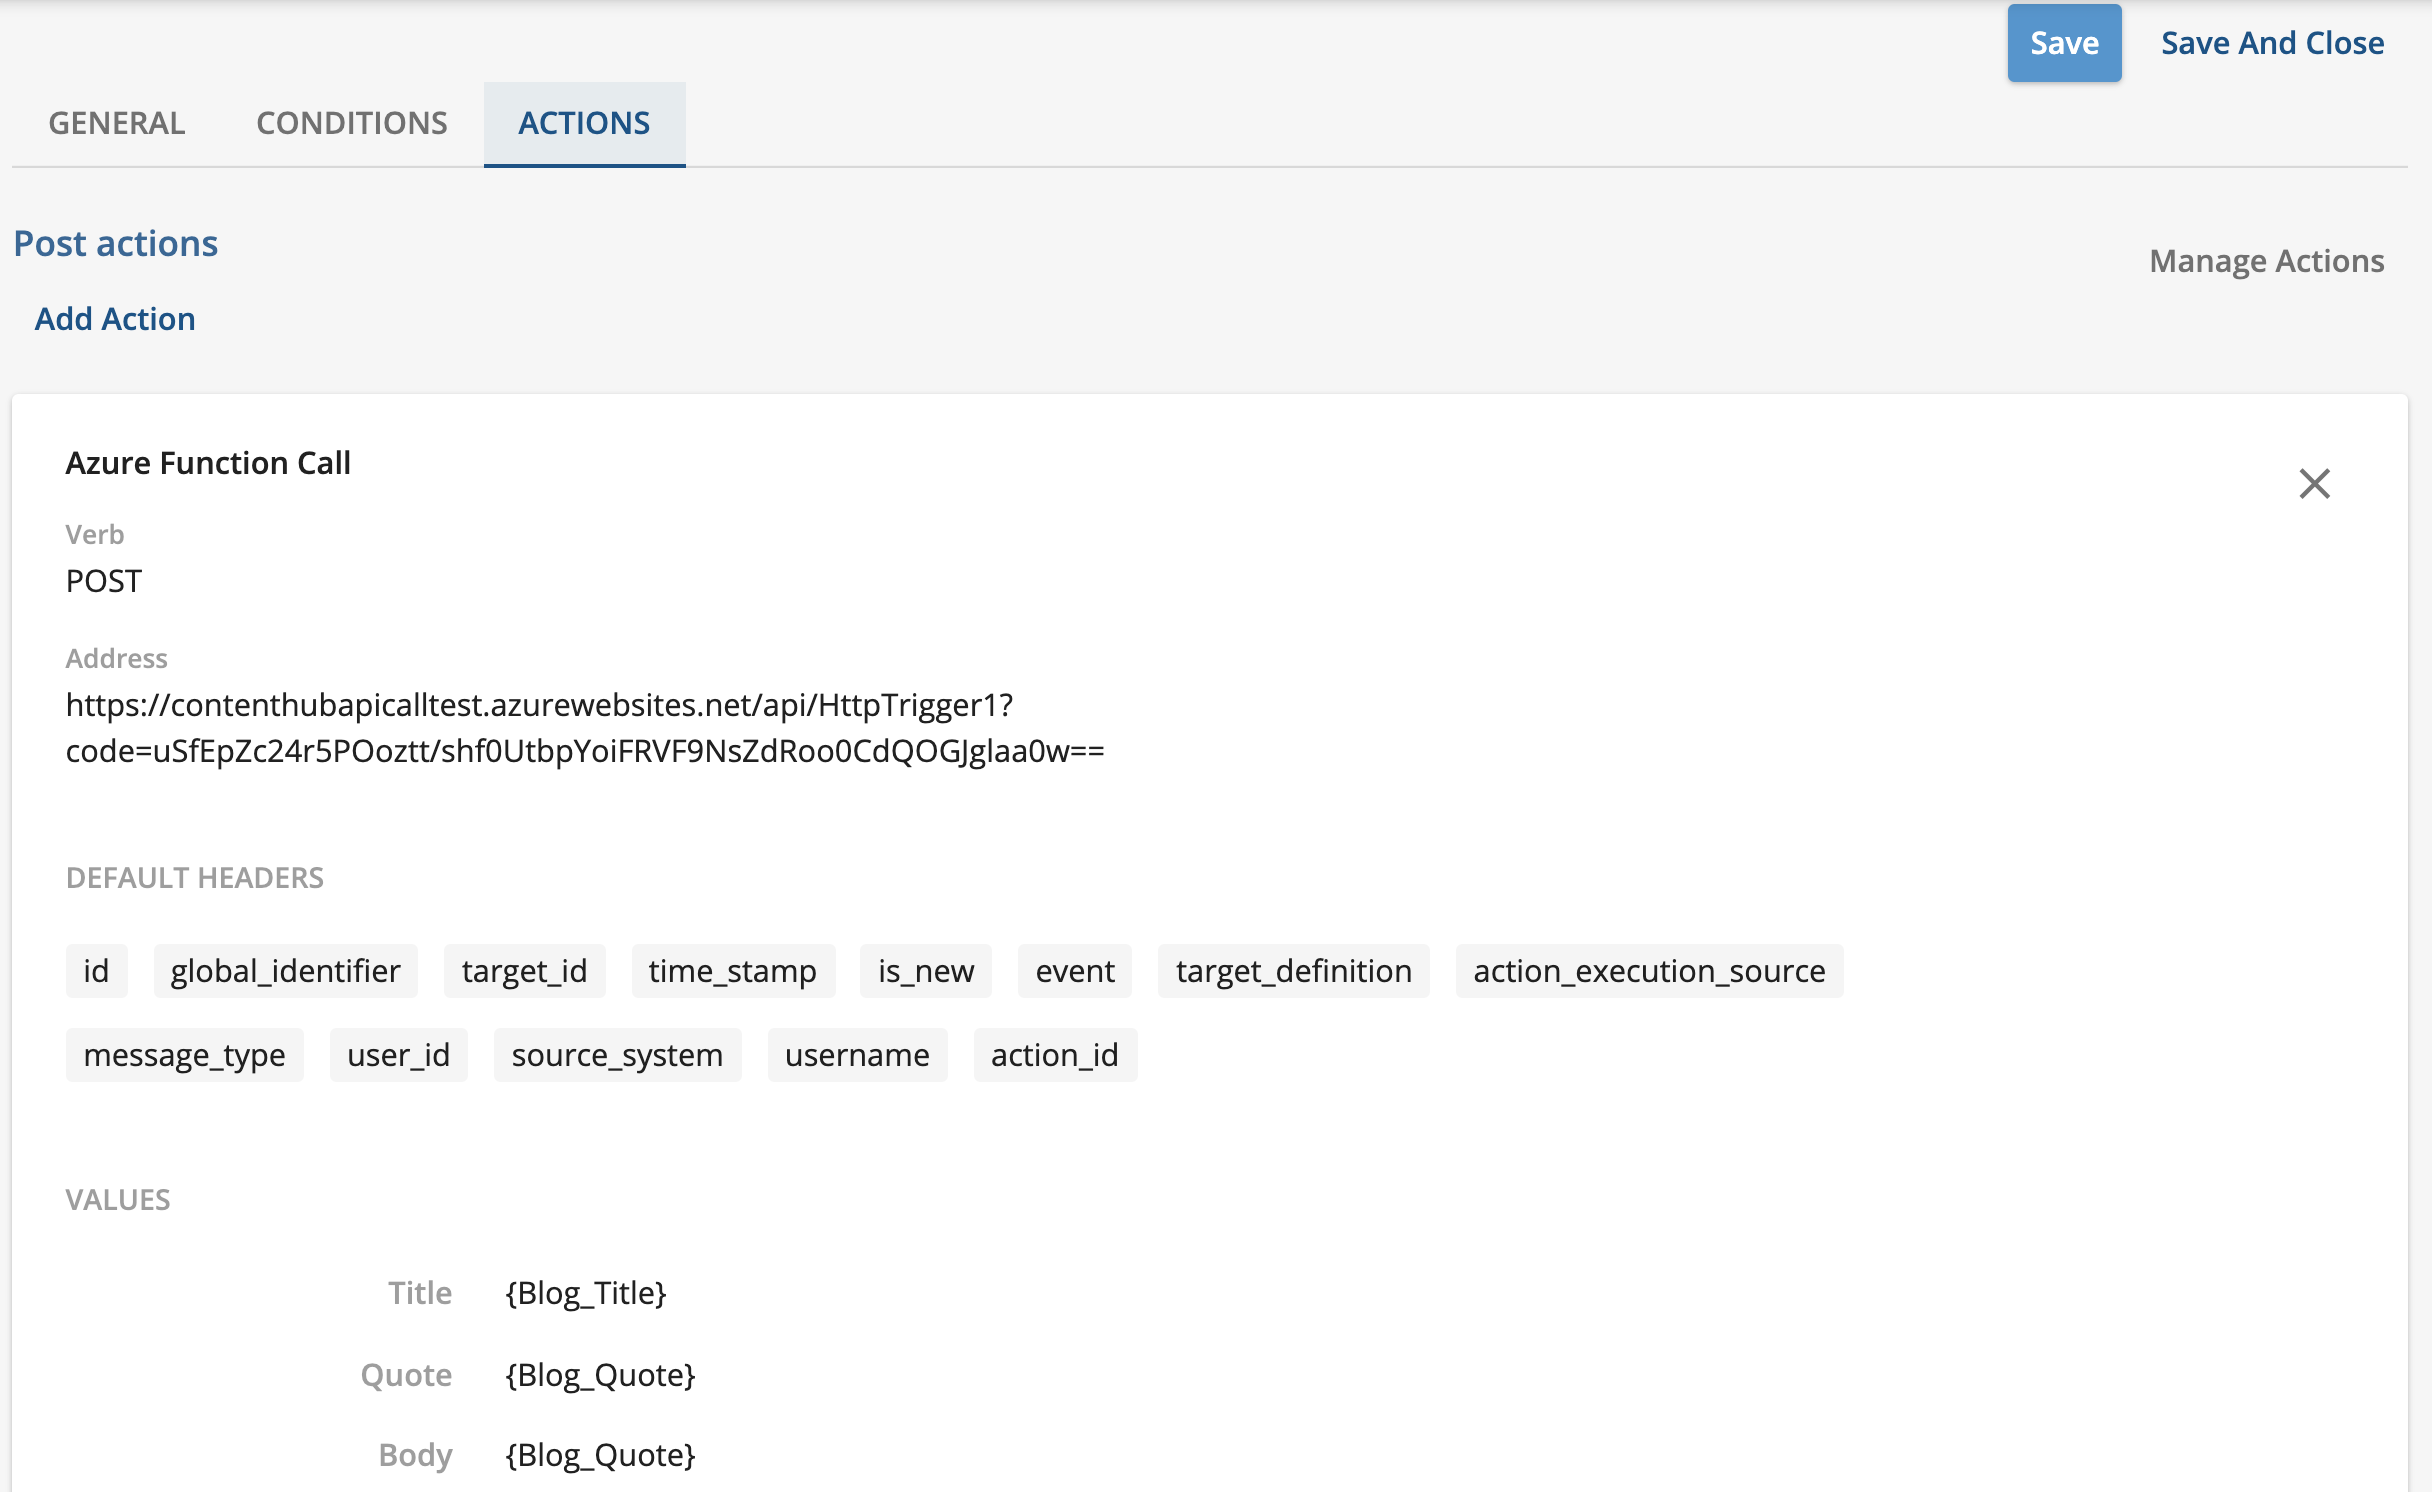This screenshot has width=2432, height=1492.
Task: Click the DEFAULT HEADERS section label
Action: coord(195,877)
